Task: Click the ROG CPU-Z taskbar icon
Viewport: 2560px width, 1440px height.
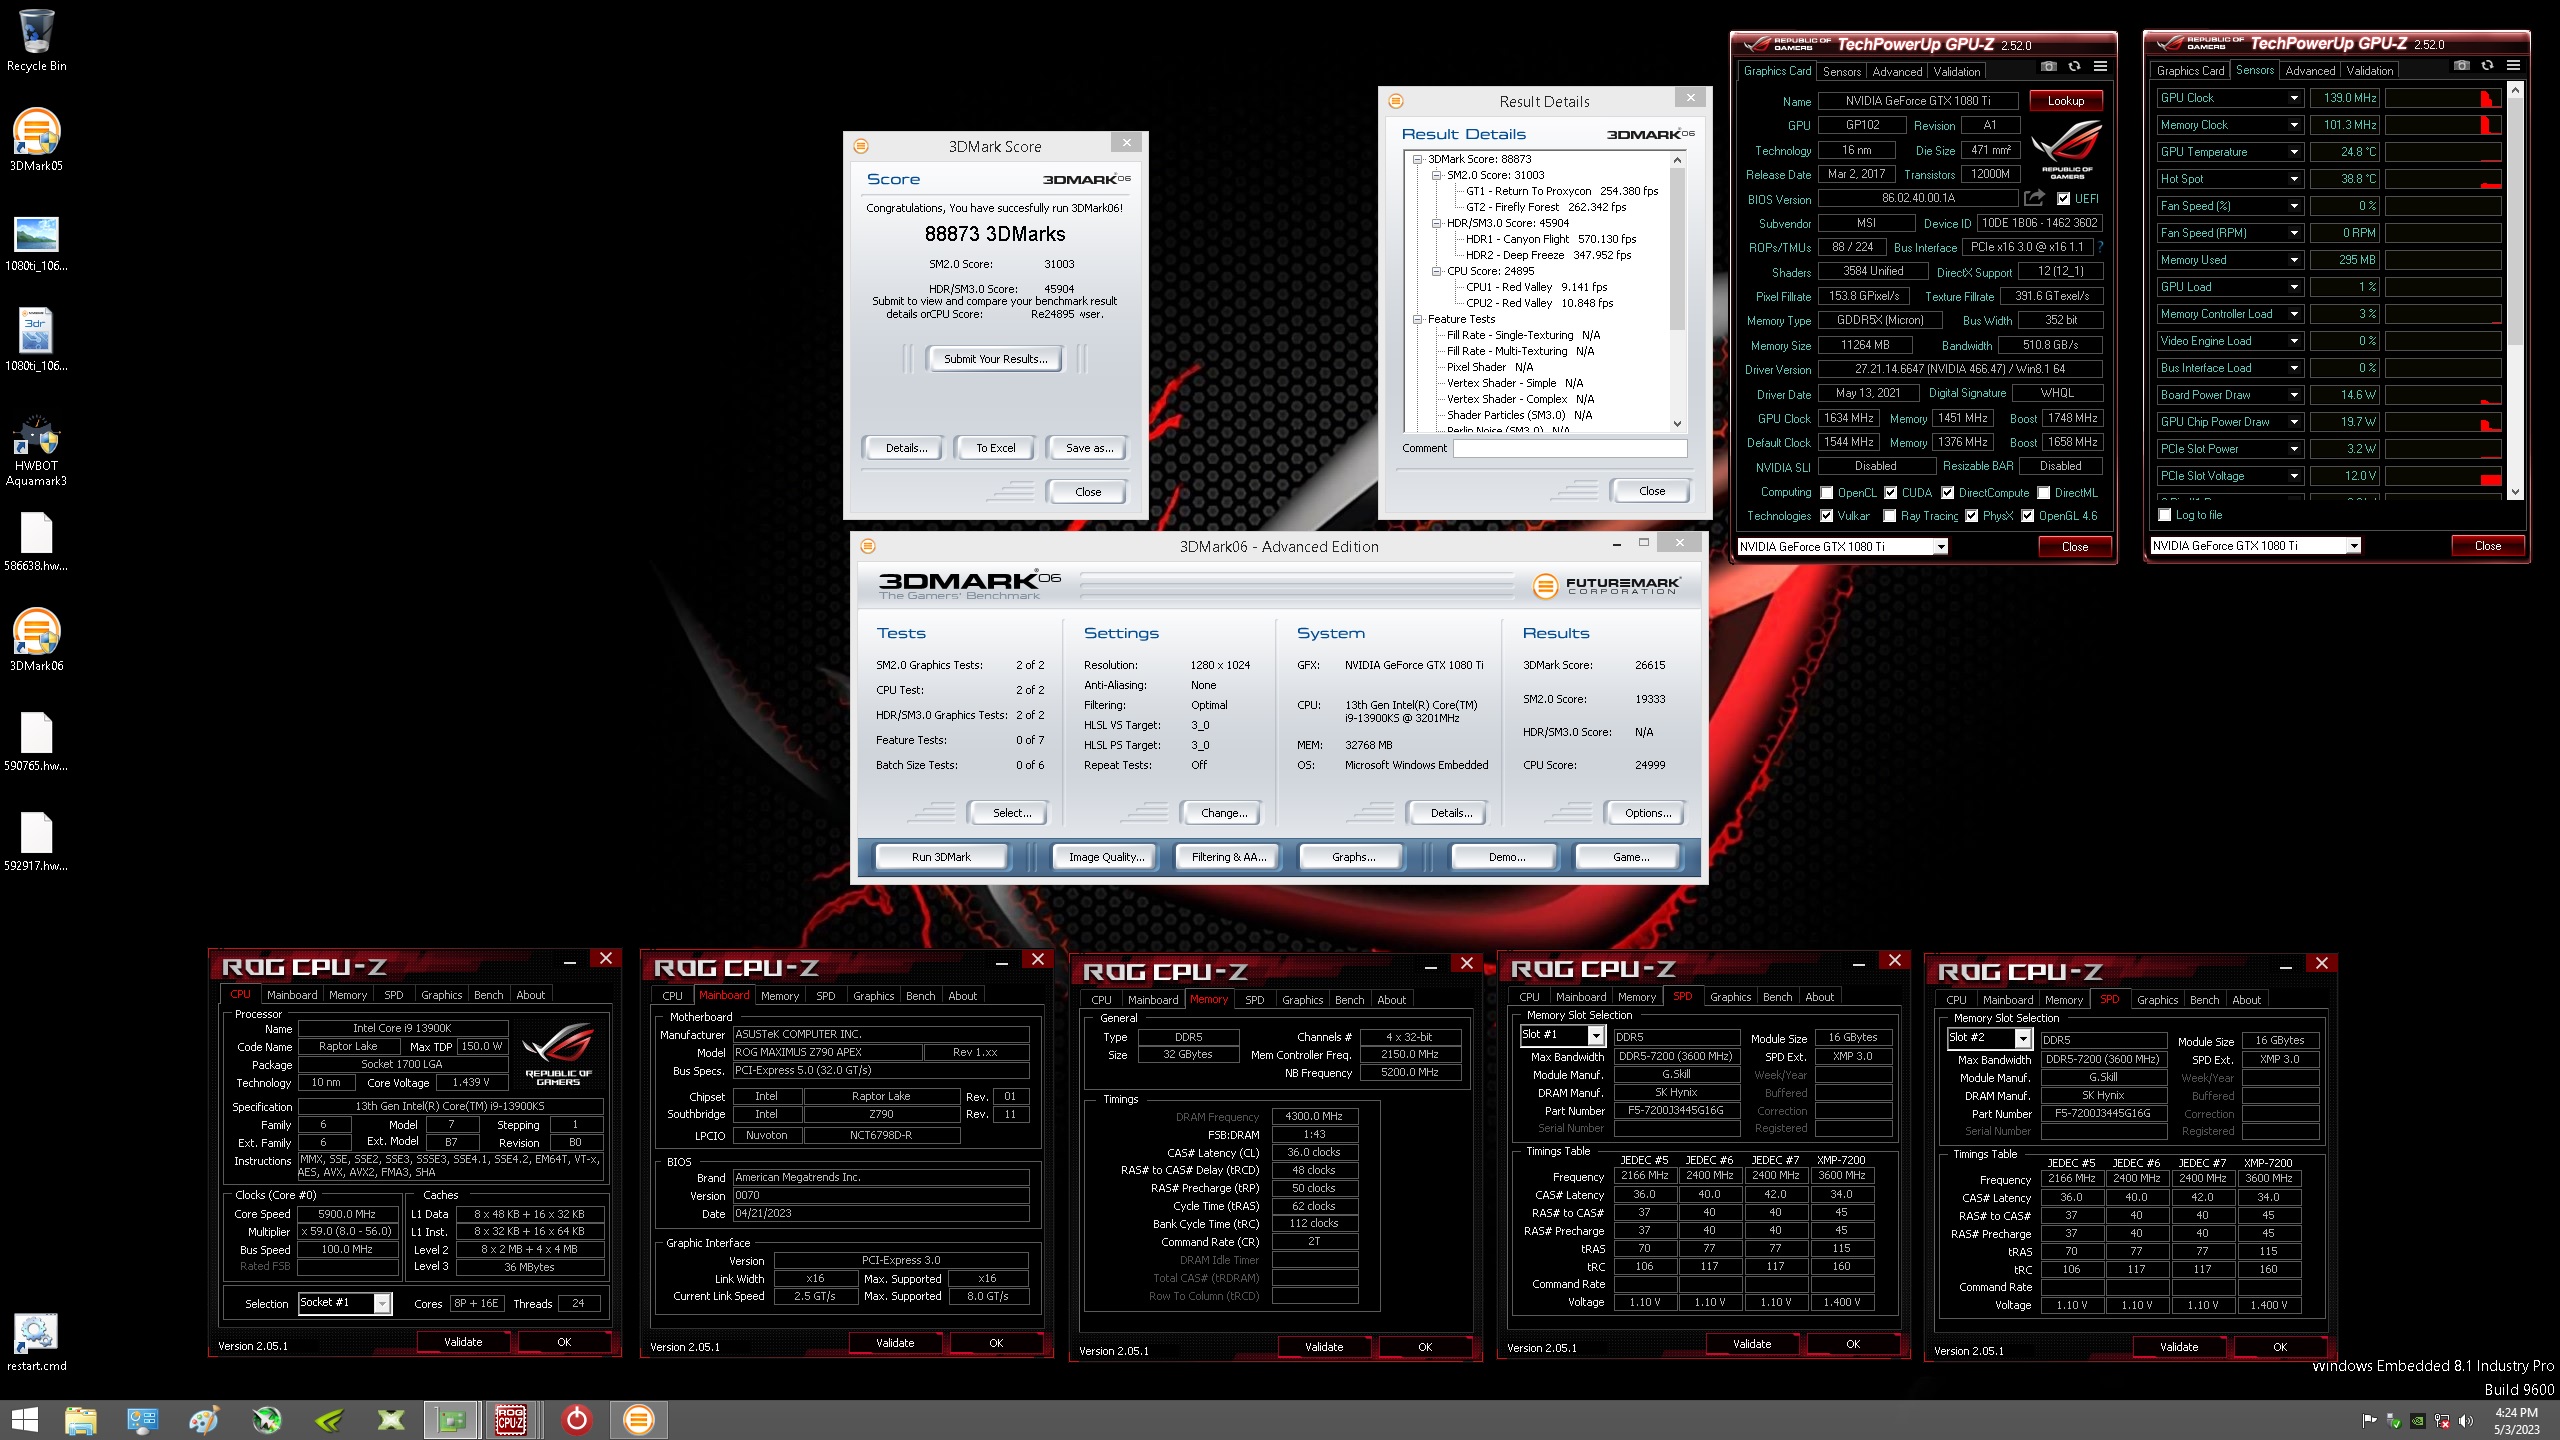Action: pyautogui.click(x=511, y=1419)
